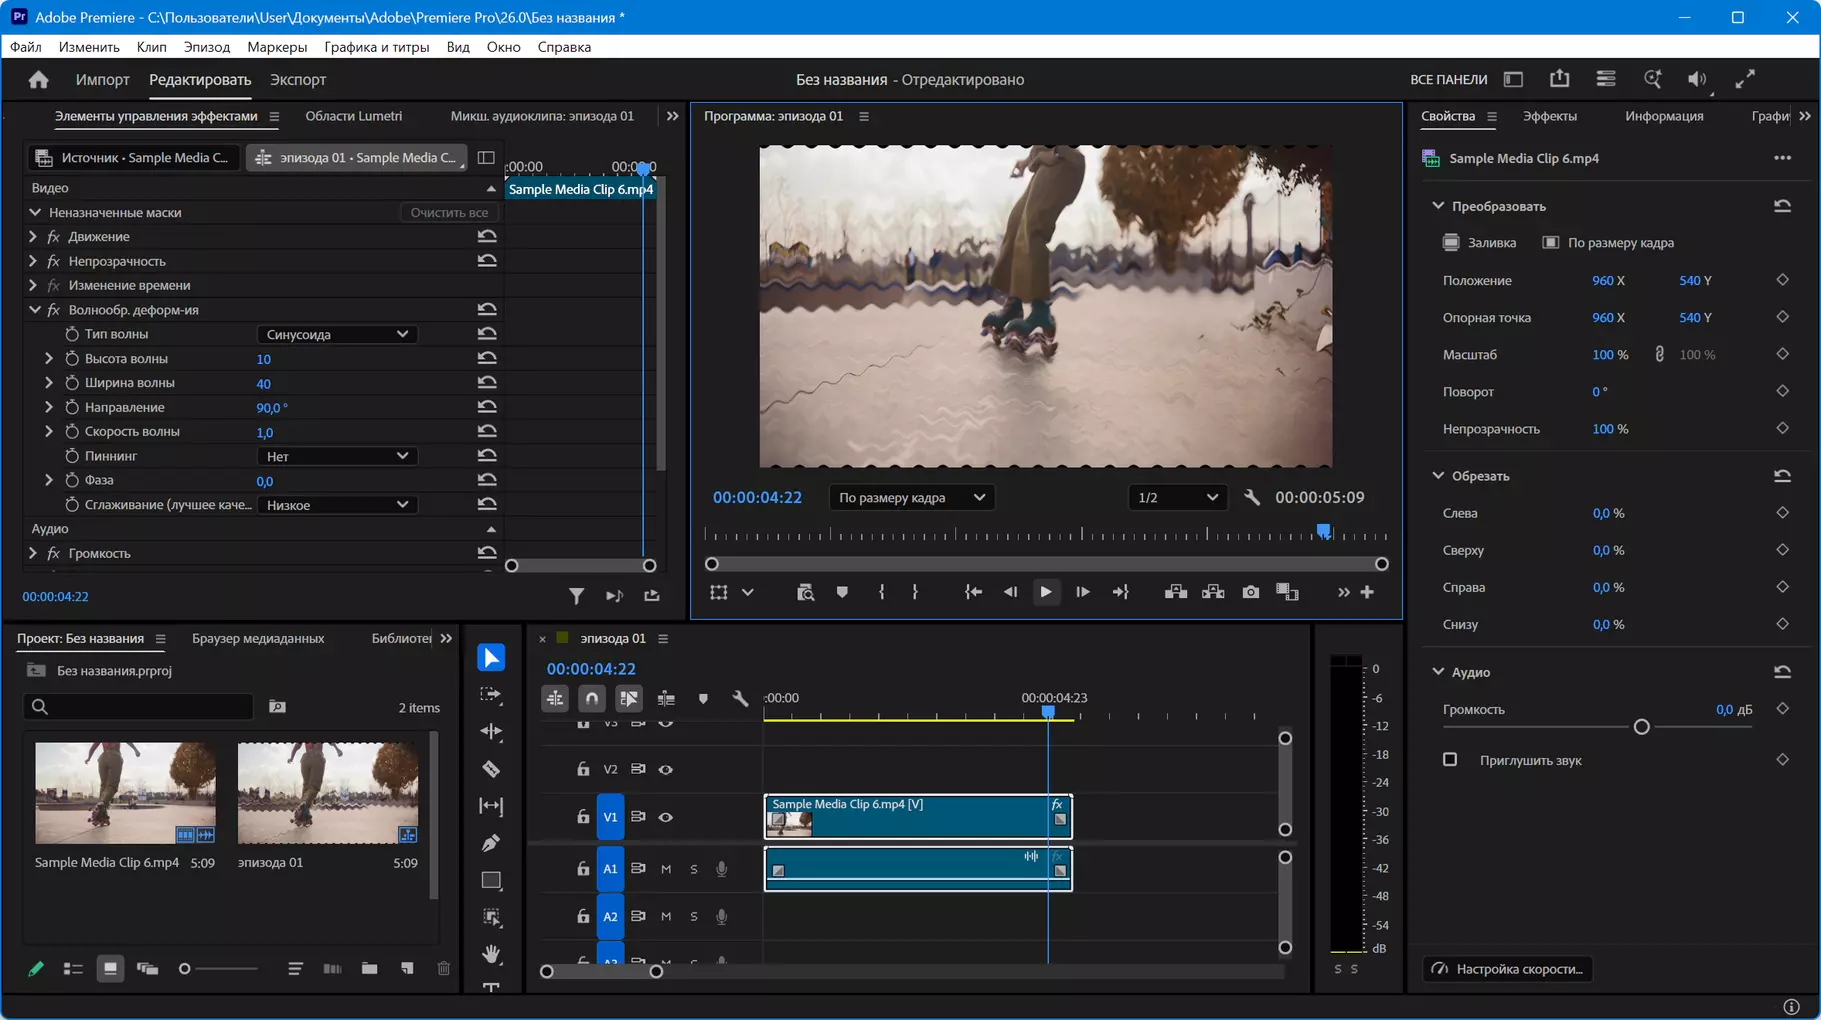The height and width of the screenshot is (1020, 1821).
Task: Mute the A1 audio track
Action: click(x=666, y=869)
